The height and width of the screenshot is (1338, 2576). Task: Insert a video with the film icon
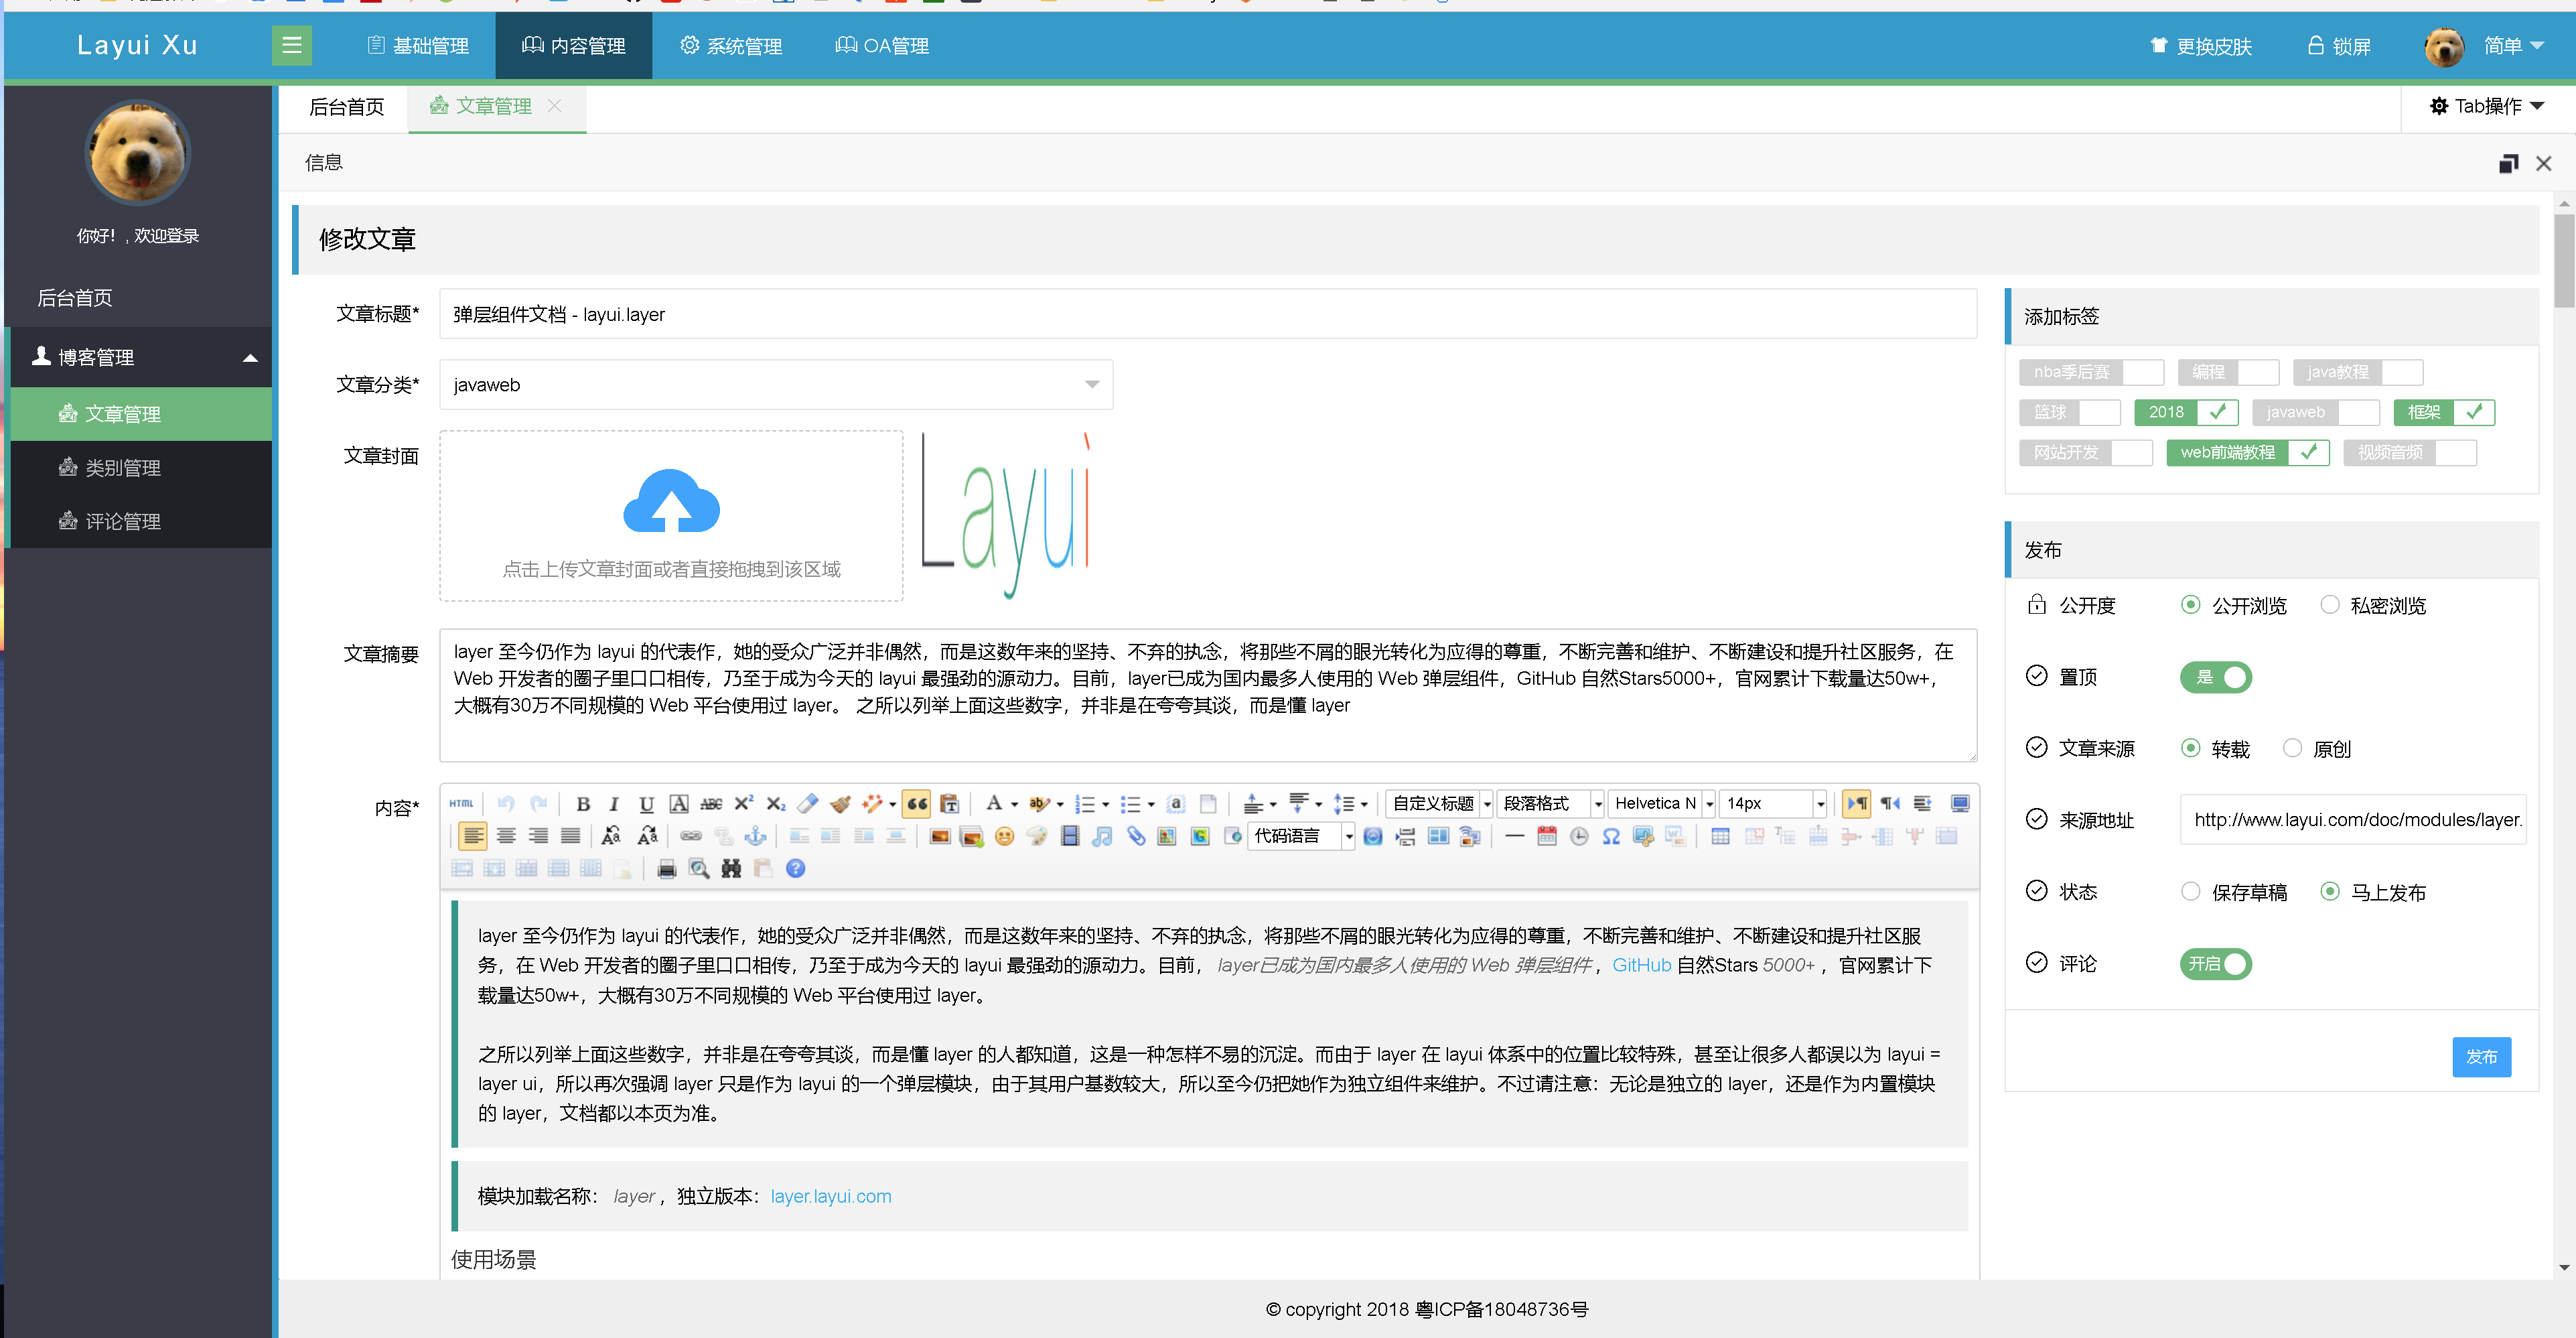(1070, 836)
